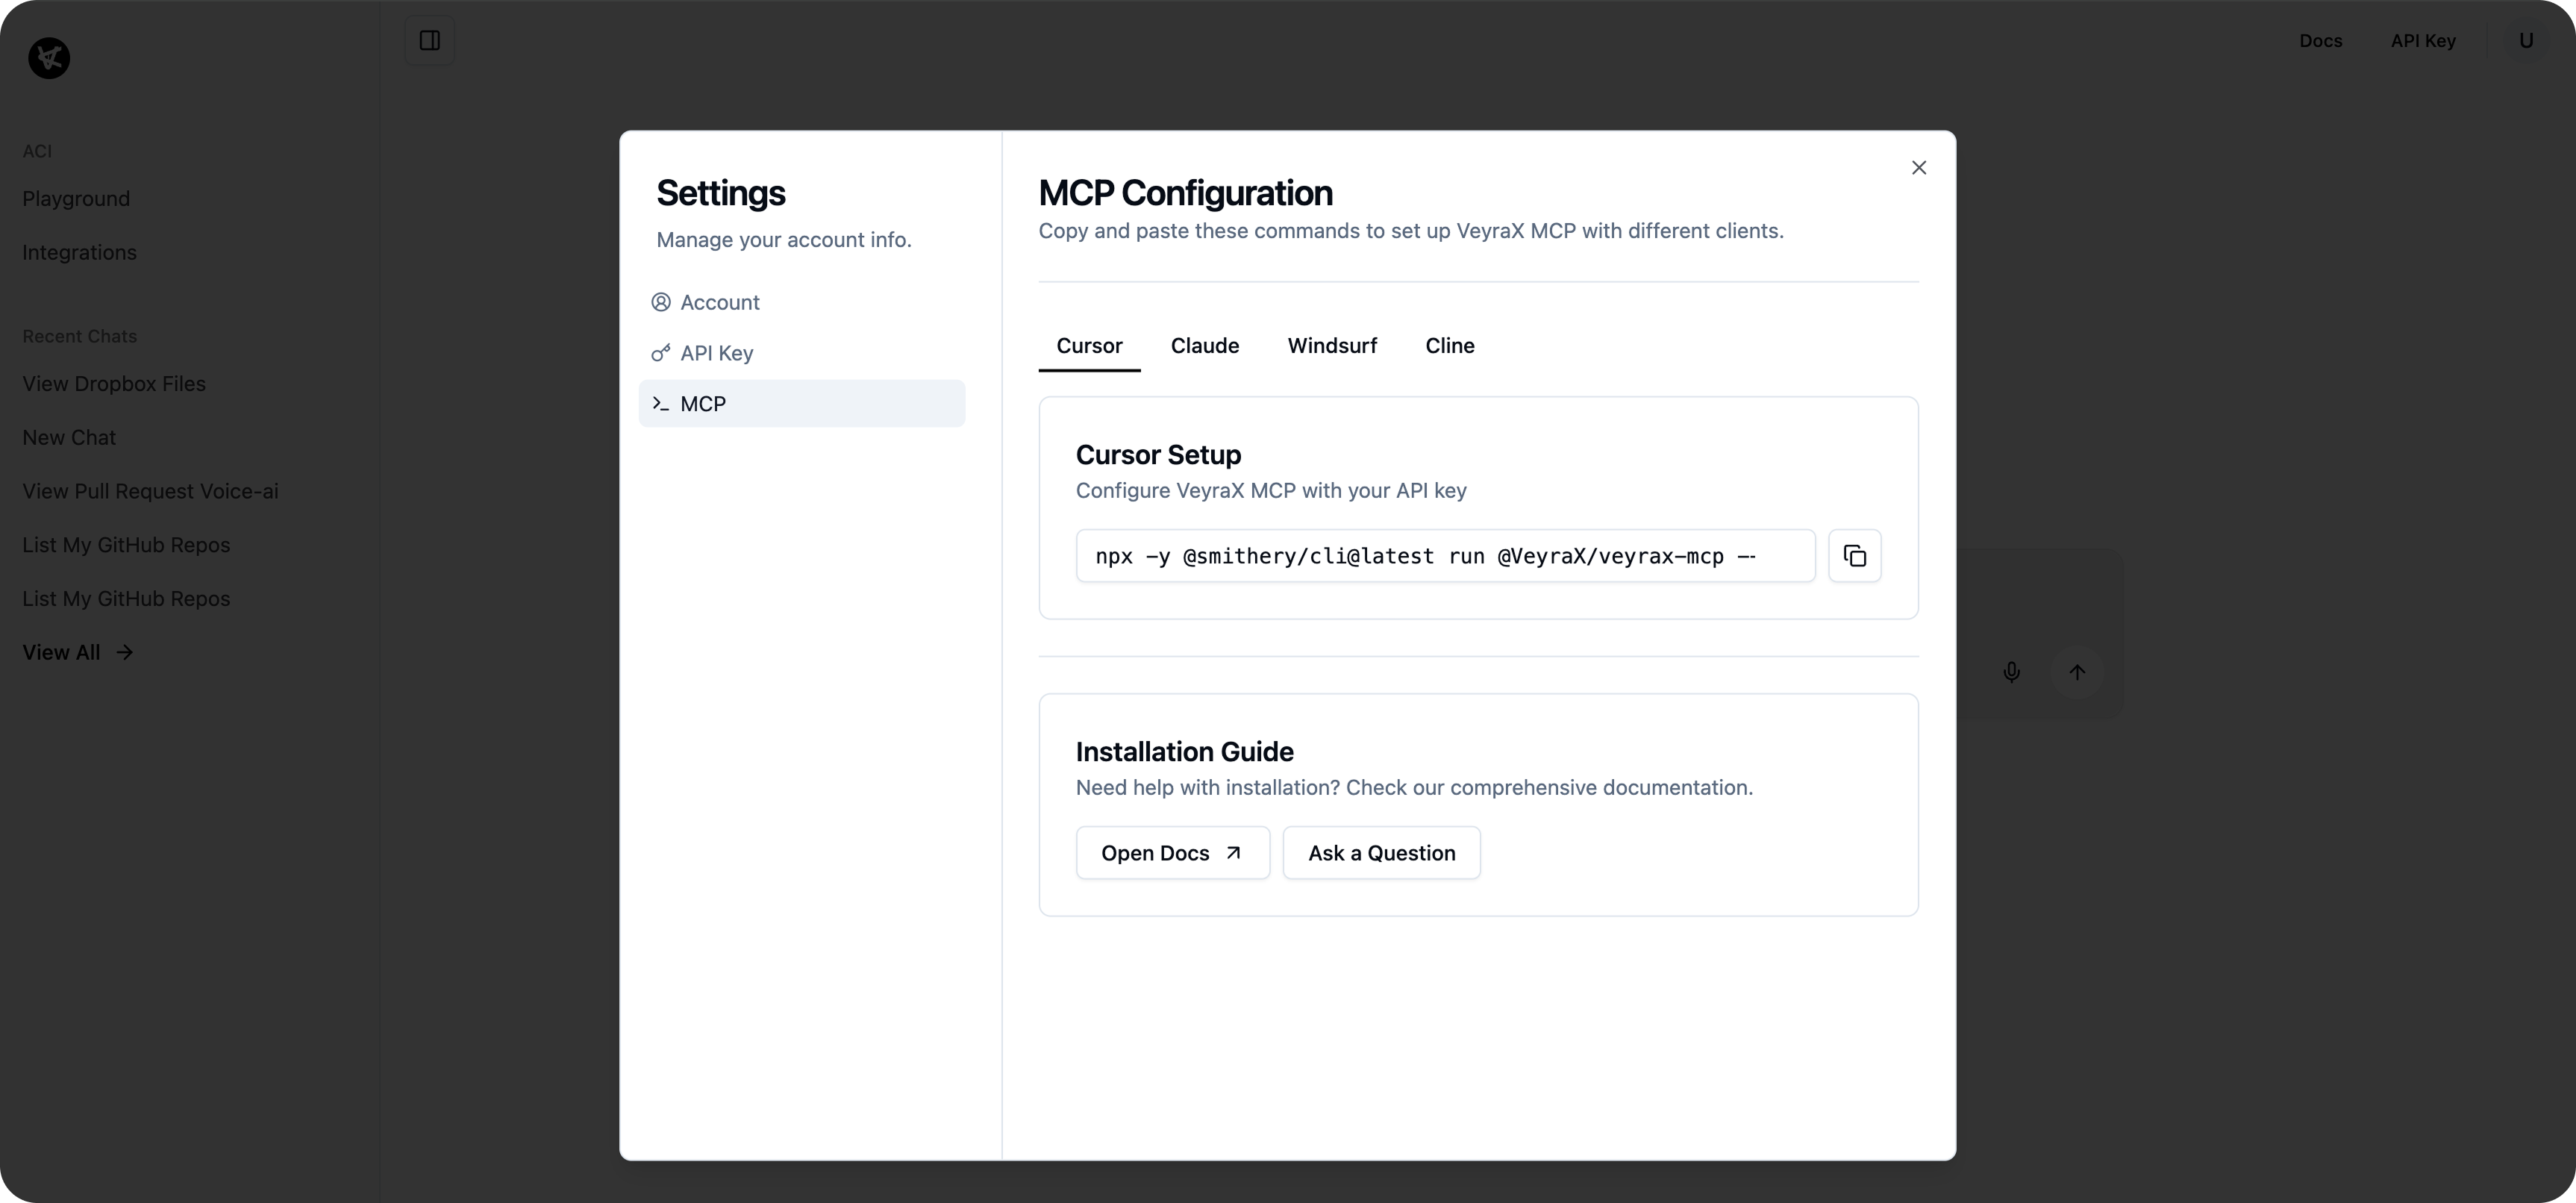Click the Ask a Question button
2576x1203 pixels.
[1381, 852]
